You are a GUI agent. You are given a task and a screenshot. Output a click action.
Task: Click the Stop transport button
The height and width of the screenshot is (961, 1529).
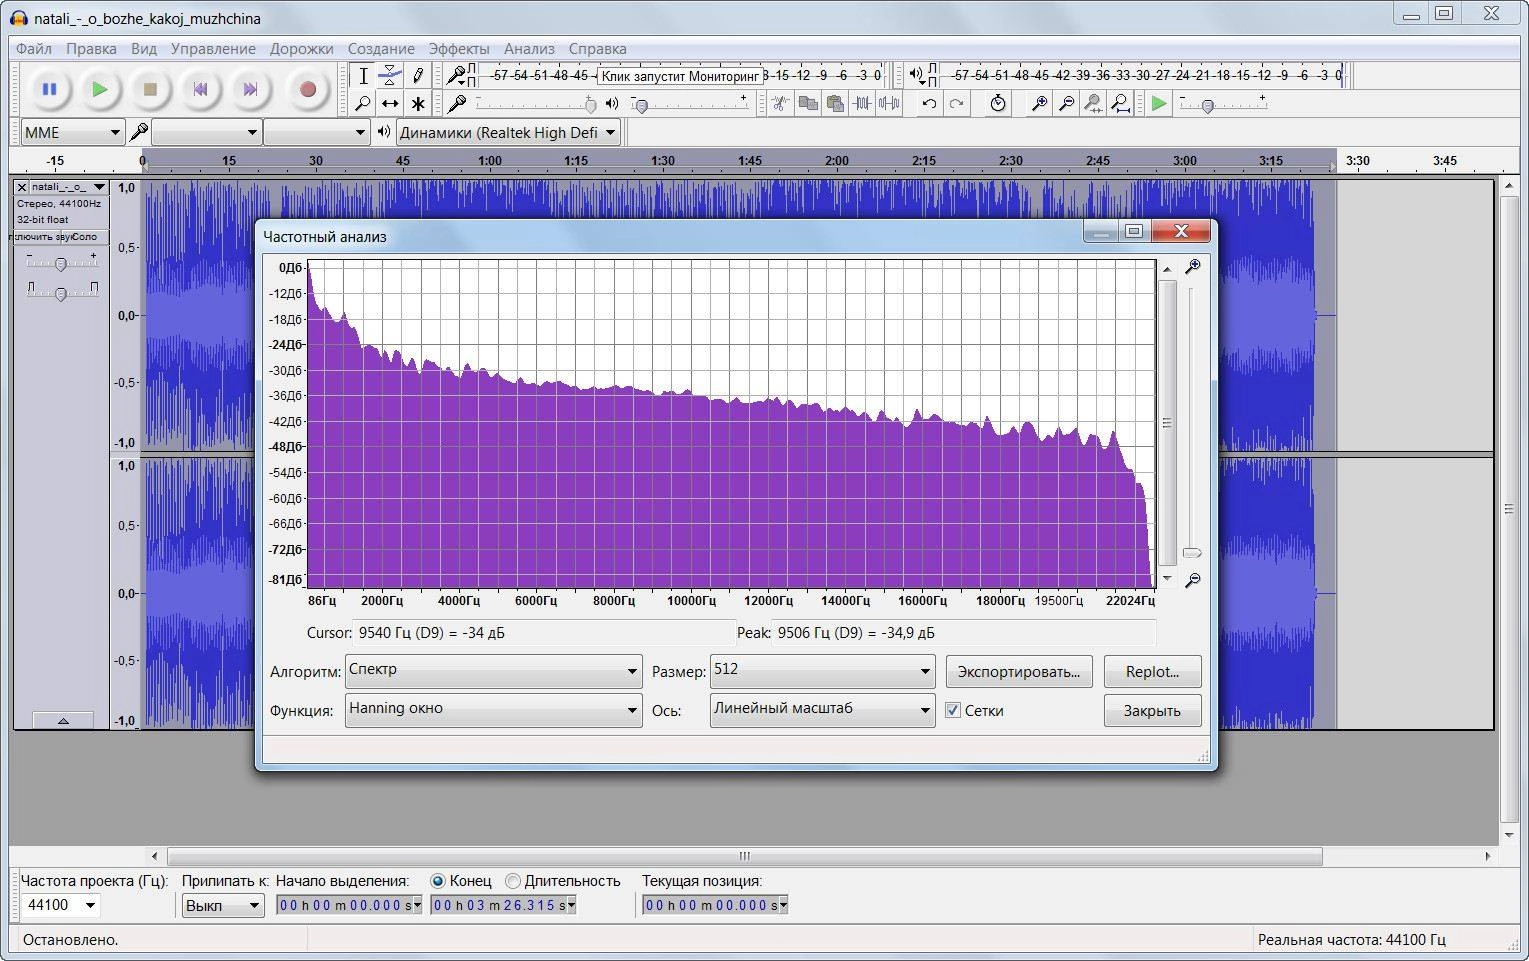coord(150,89)
